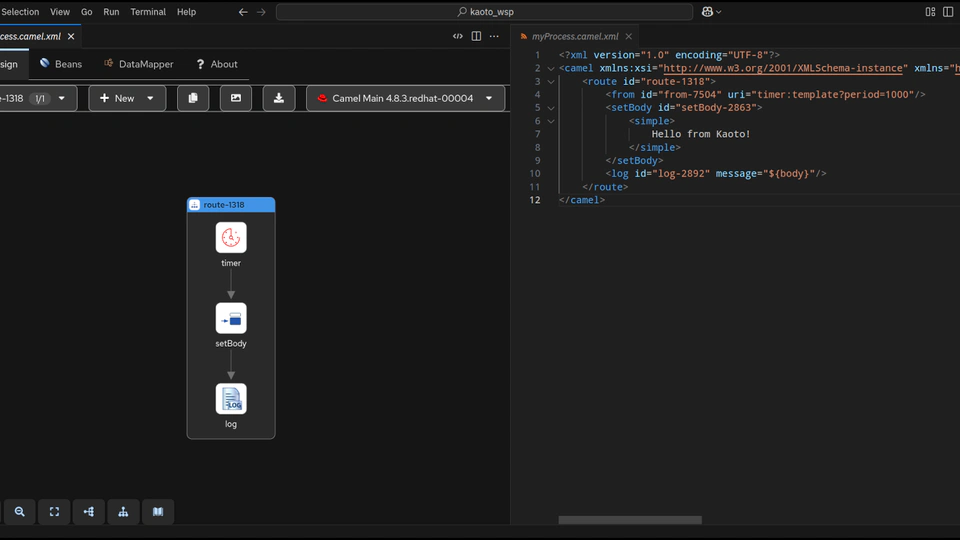Viewport: 960px width, 540px height.
Task: Click the 'setBody' label in the canvas
Action: tap(231, 343)
